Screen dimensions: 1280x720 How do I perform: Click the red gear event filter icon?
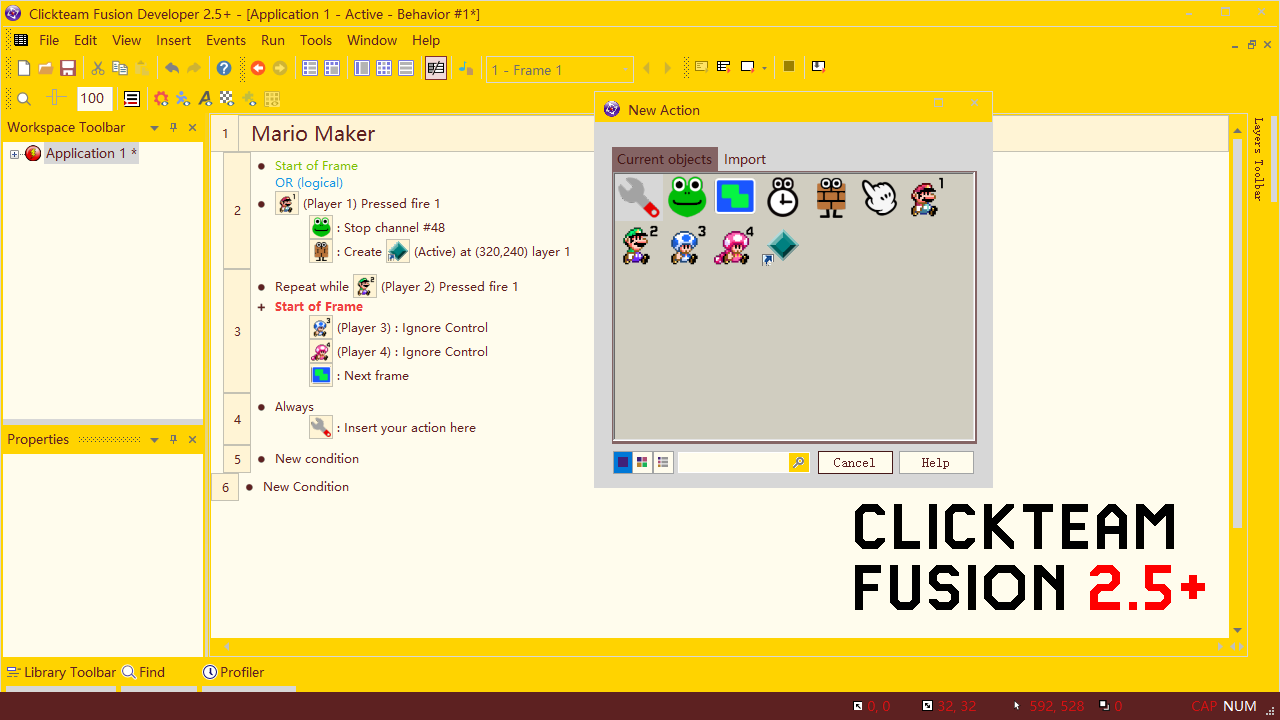coord(161,99)
